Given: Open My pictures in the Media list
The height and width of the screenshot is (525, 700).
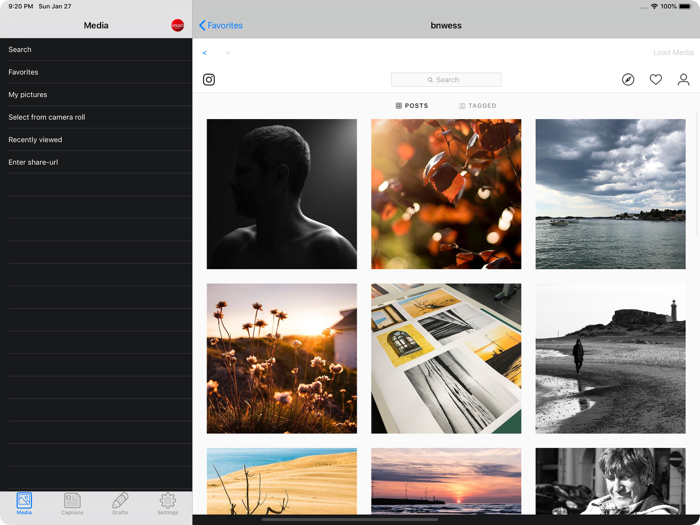Looking at the screenshot, I should click(96, 95).
